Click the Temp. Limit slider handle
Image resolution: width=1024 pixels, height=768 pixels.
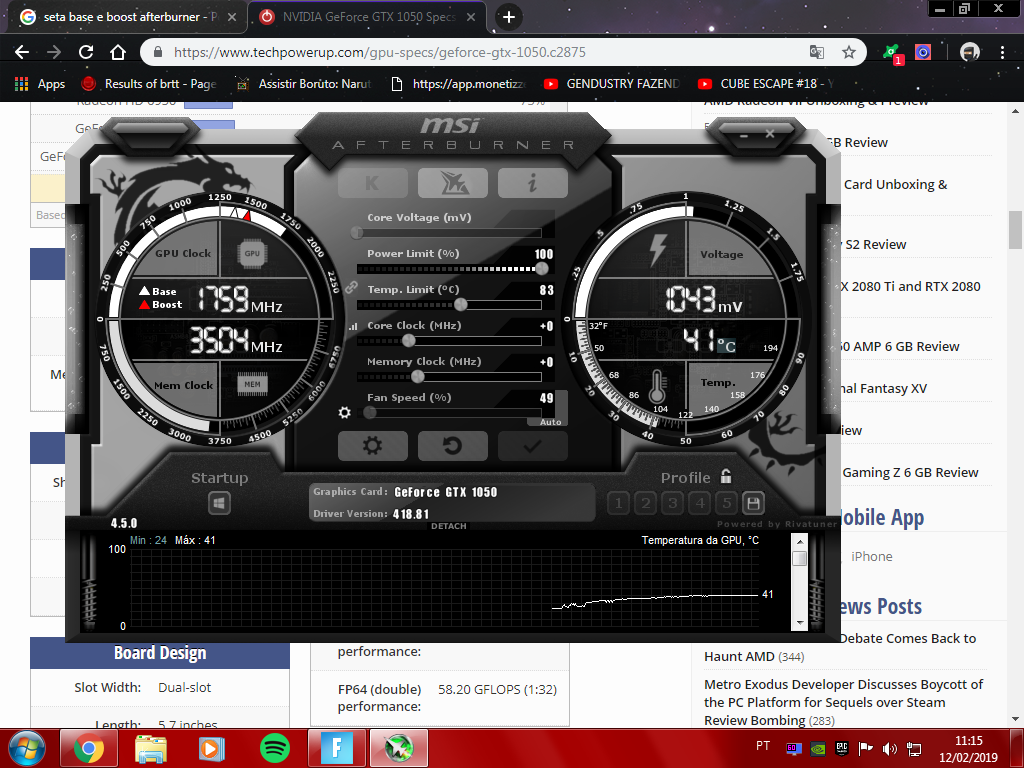(460, 304)
